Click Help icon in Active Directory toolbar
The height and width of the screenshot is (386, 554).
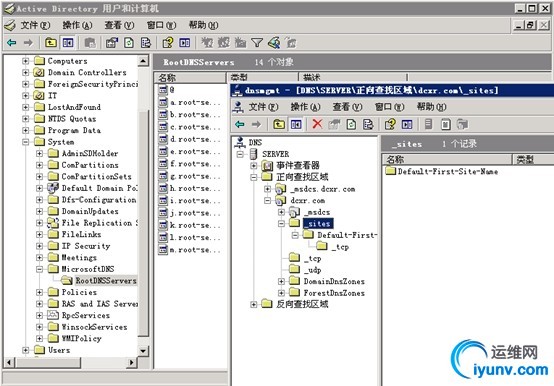point(168,43)
